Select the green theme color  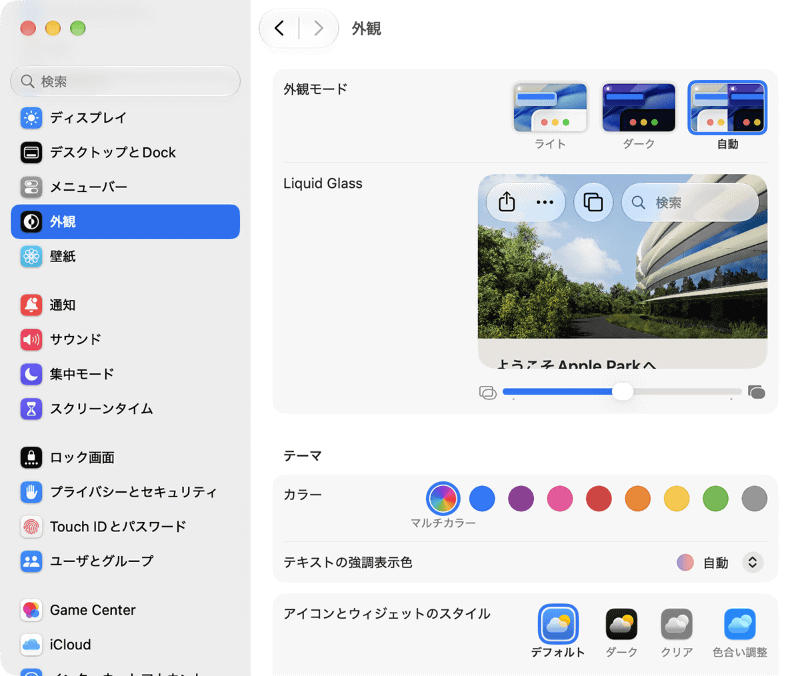715,498
